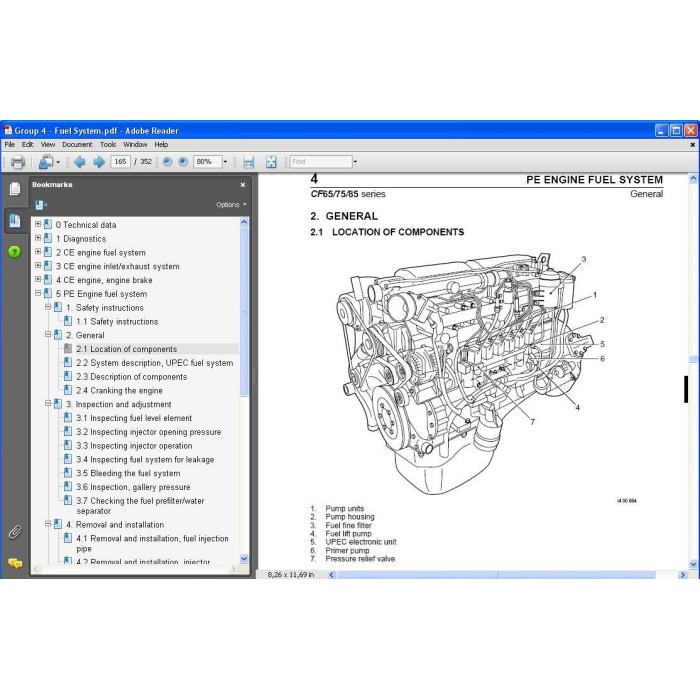Screen dimensions: 700x700
Task: Close document with menu bar X
Action: click(692, 145)
